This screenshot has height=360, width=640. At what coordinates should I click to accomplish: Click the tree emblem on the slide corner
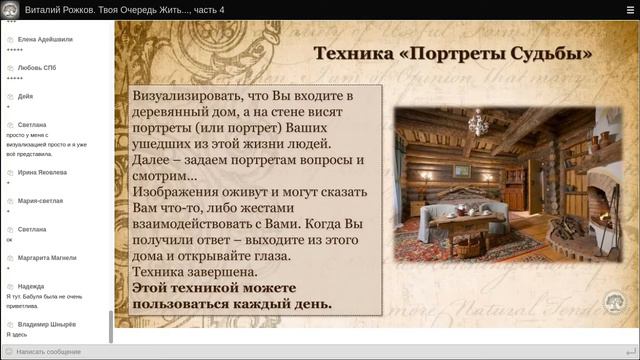614,302
